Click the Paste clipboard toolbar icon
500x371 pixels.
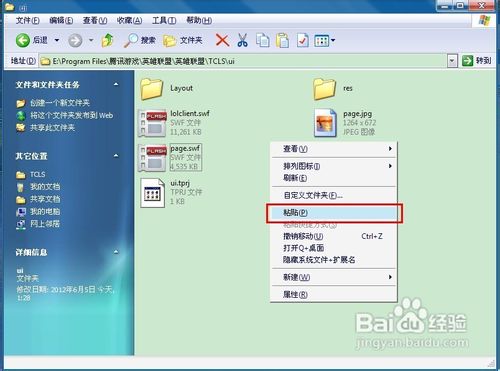282,40
